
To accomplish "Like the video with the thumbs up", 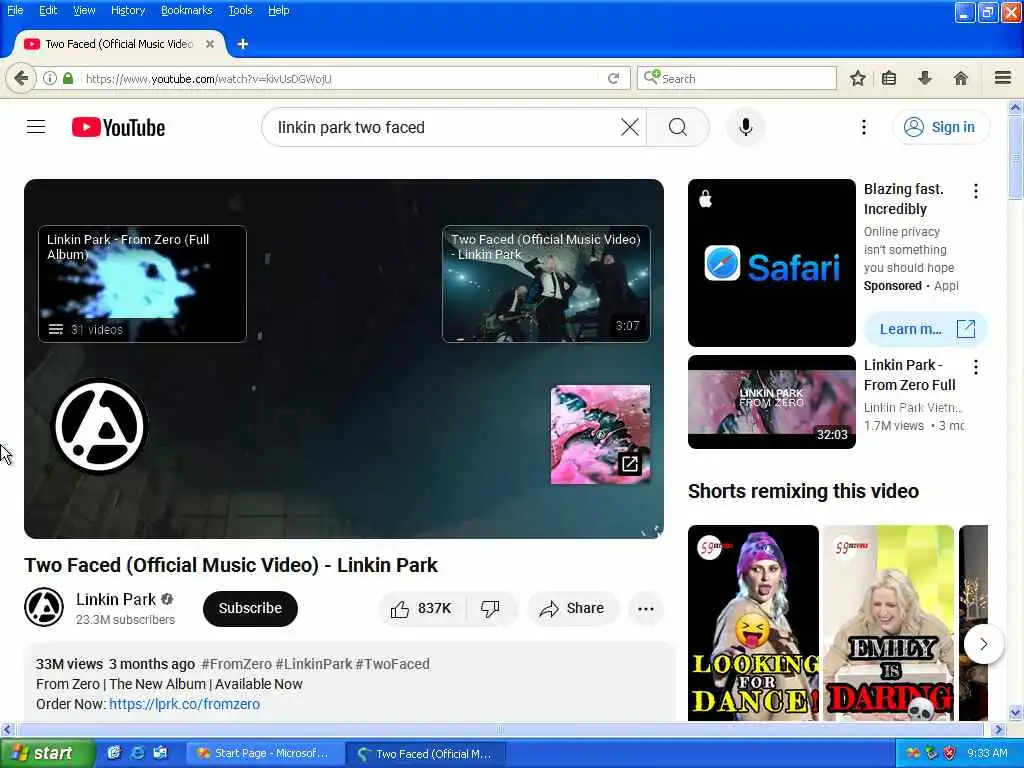I will pyautogui.click(x=421, y=608).
